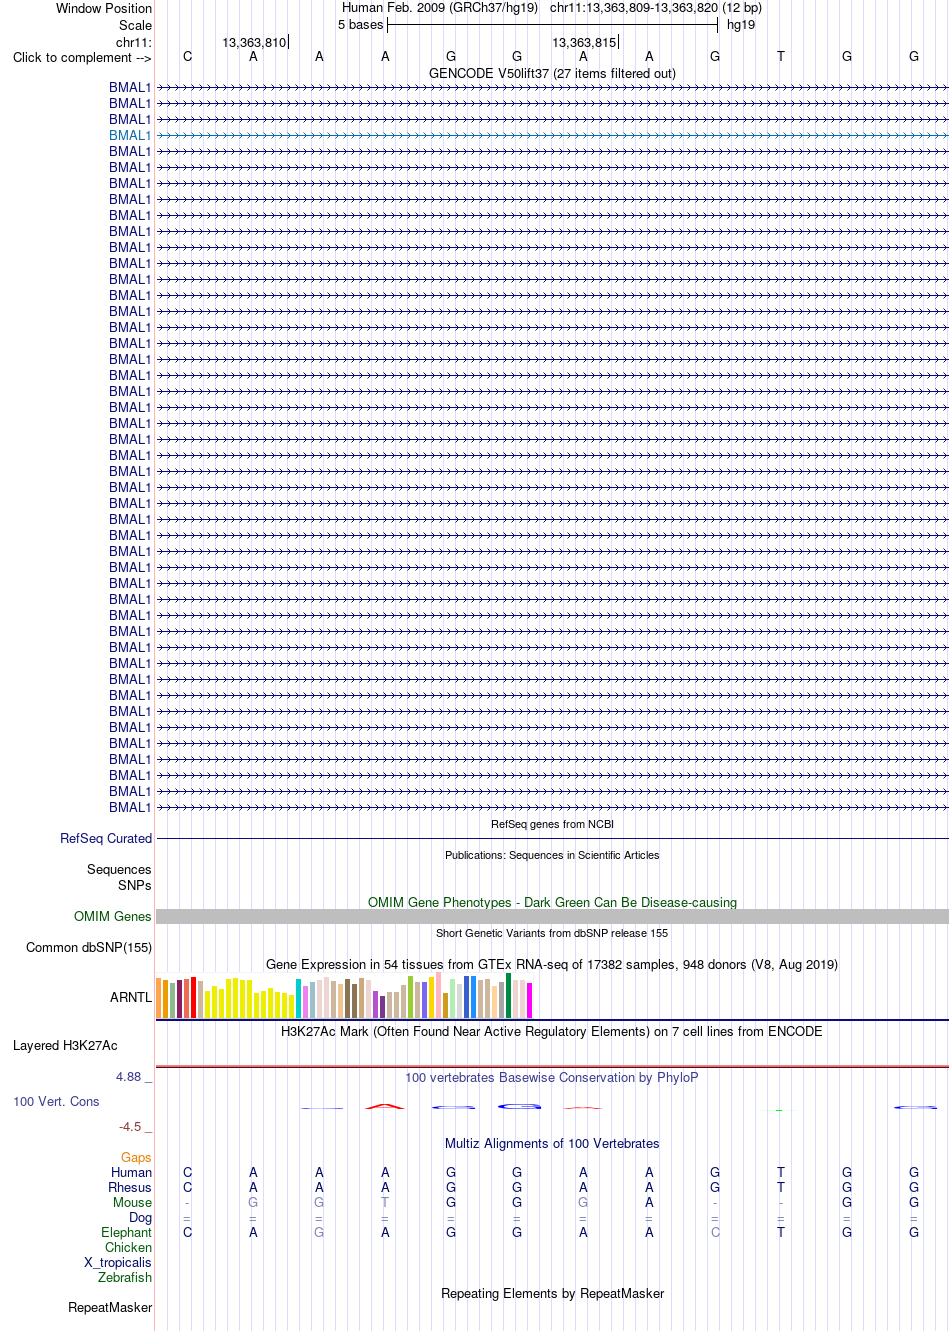
Task: Click the T base in the Human alignment row
Action: pyautogui.click(x=781, y=1172)
